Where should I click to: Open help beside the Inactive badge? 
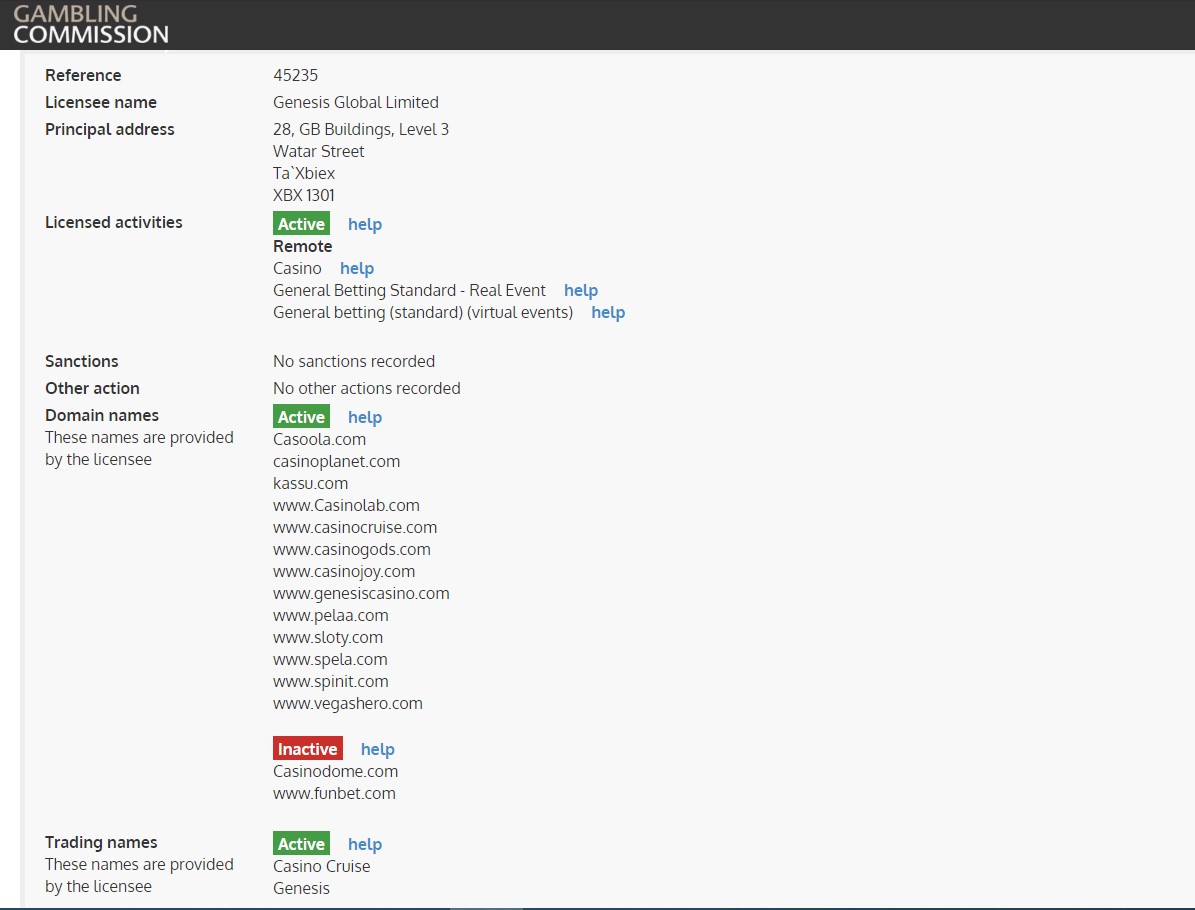tap(377, 749)
